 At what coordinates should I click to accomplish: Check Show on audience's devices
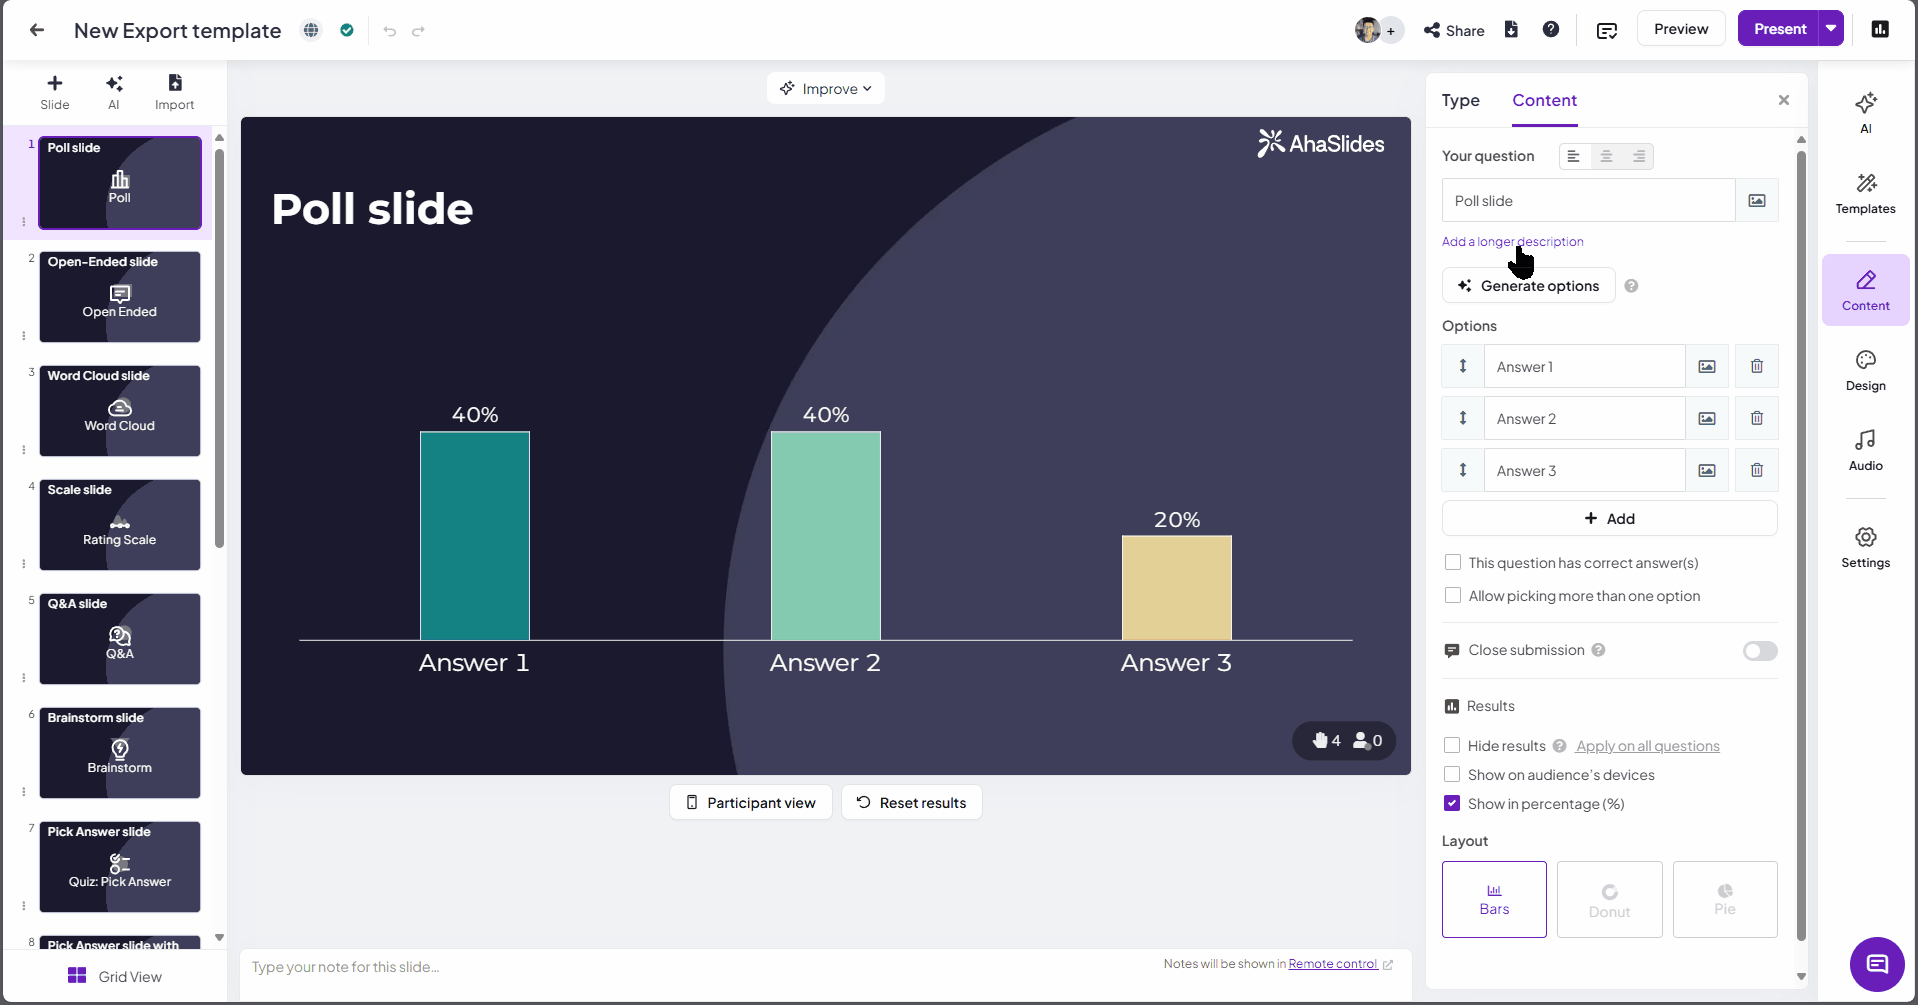click(x=1452, y=775)
